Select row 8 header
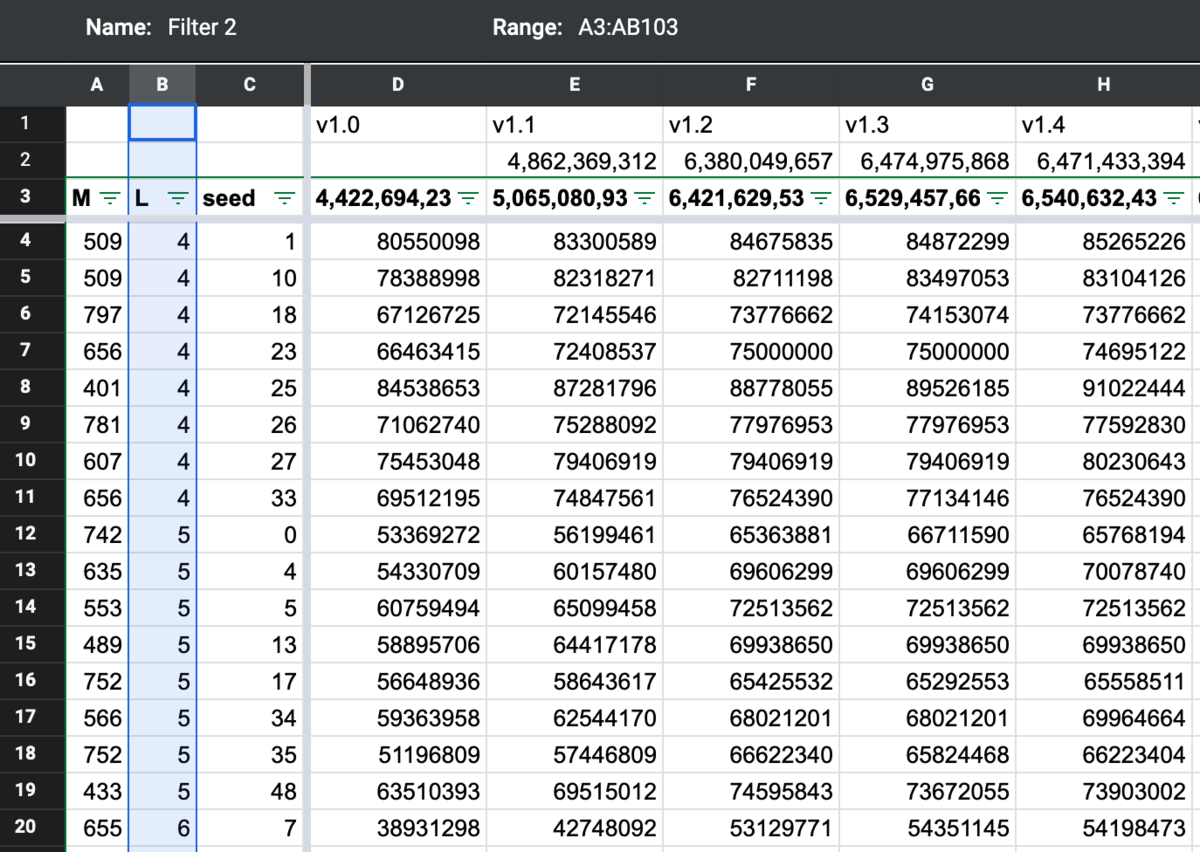Screen dimensions: 1200x852 coord(33,386)
